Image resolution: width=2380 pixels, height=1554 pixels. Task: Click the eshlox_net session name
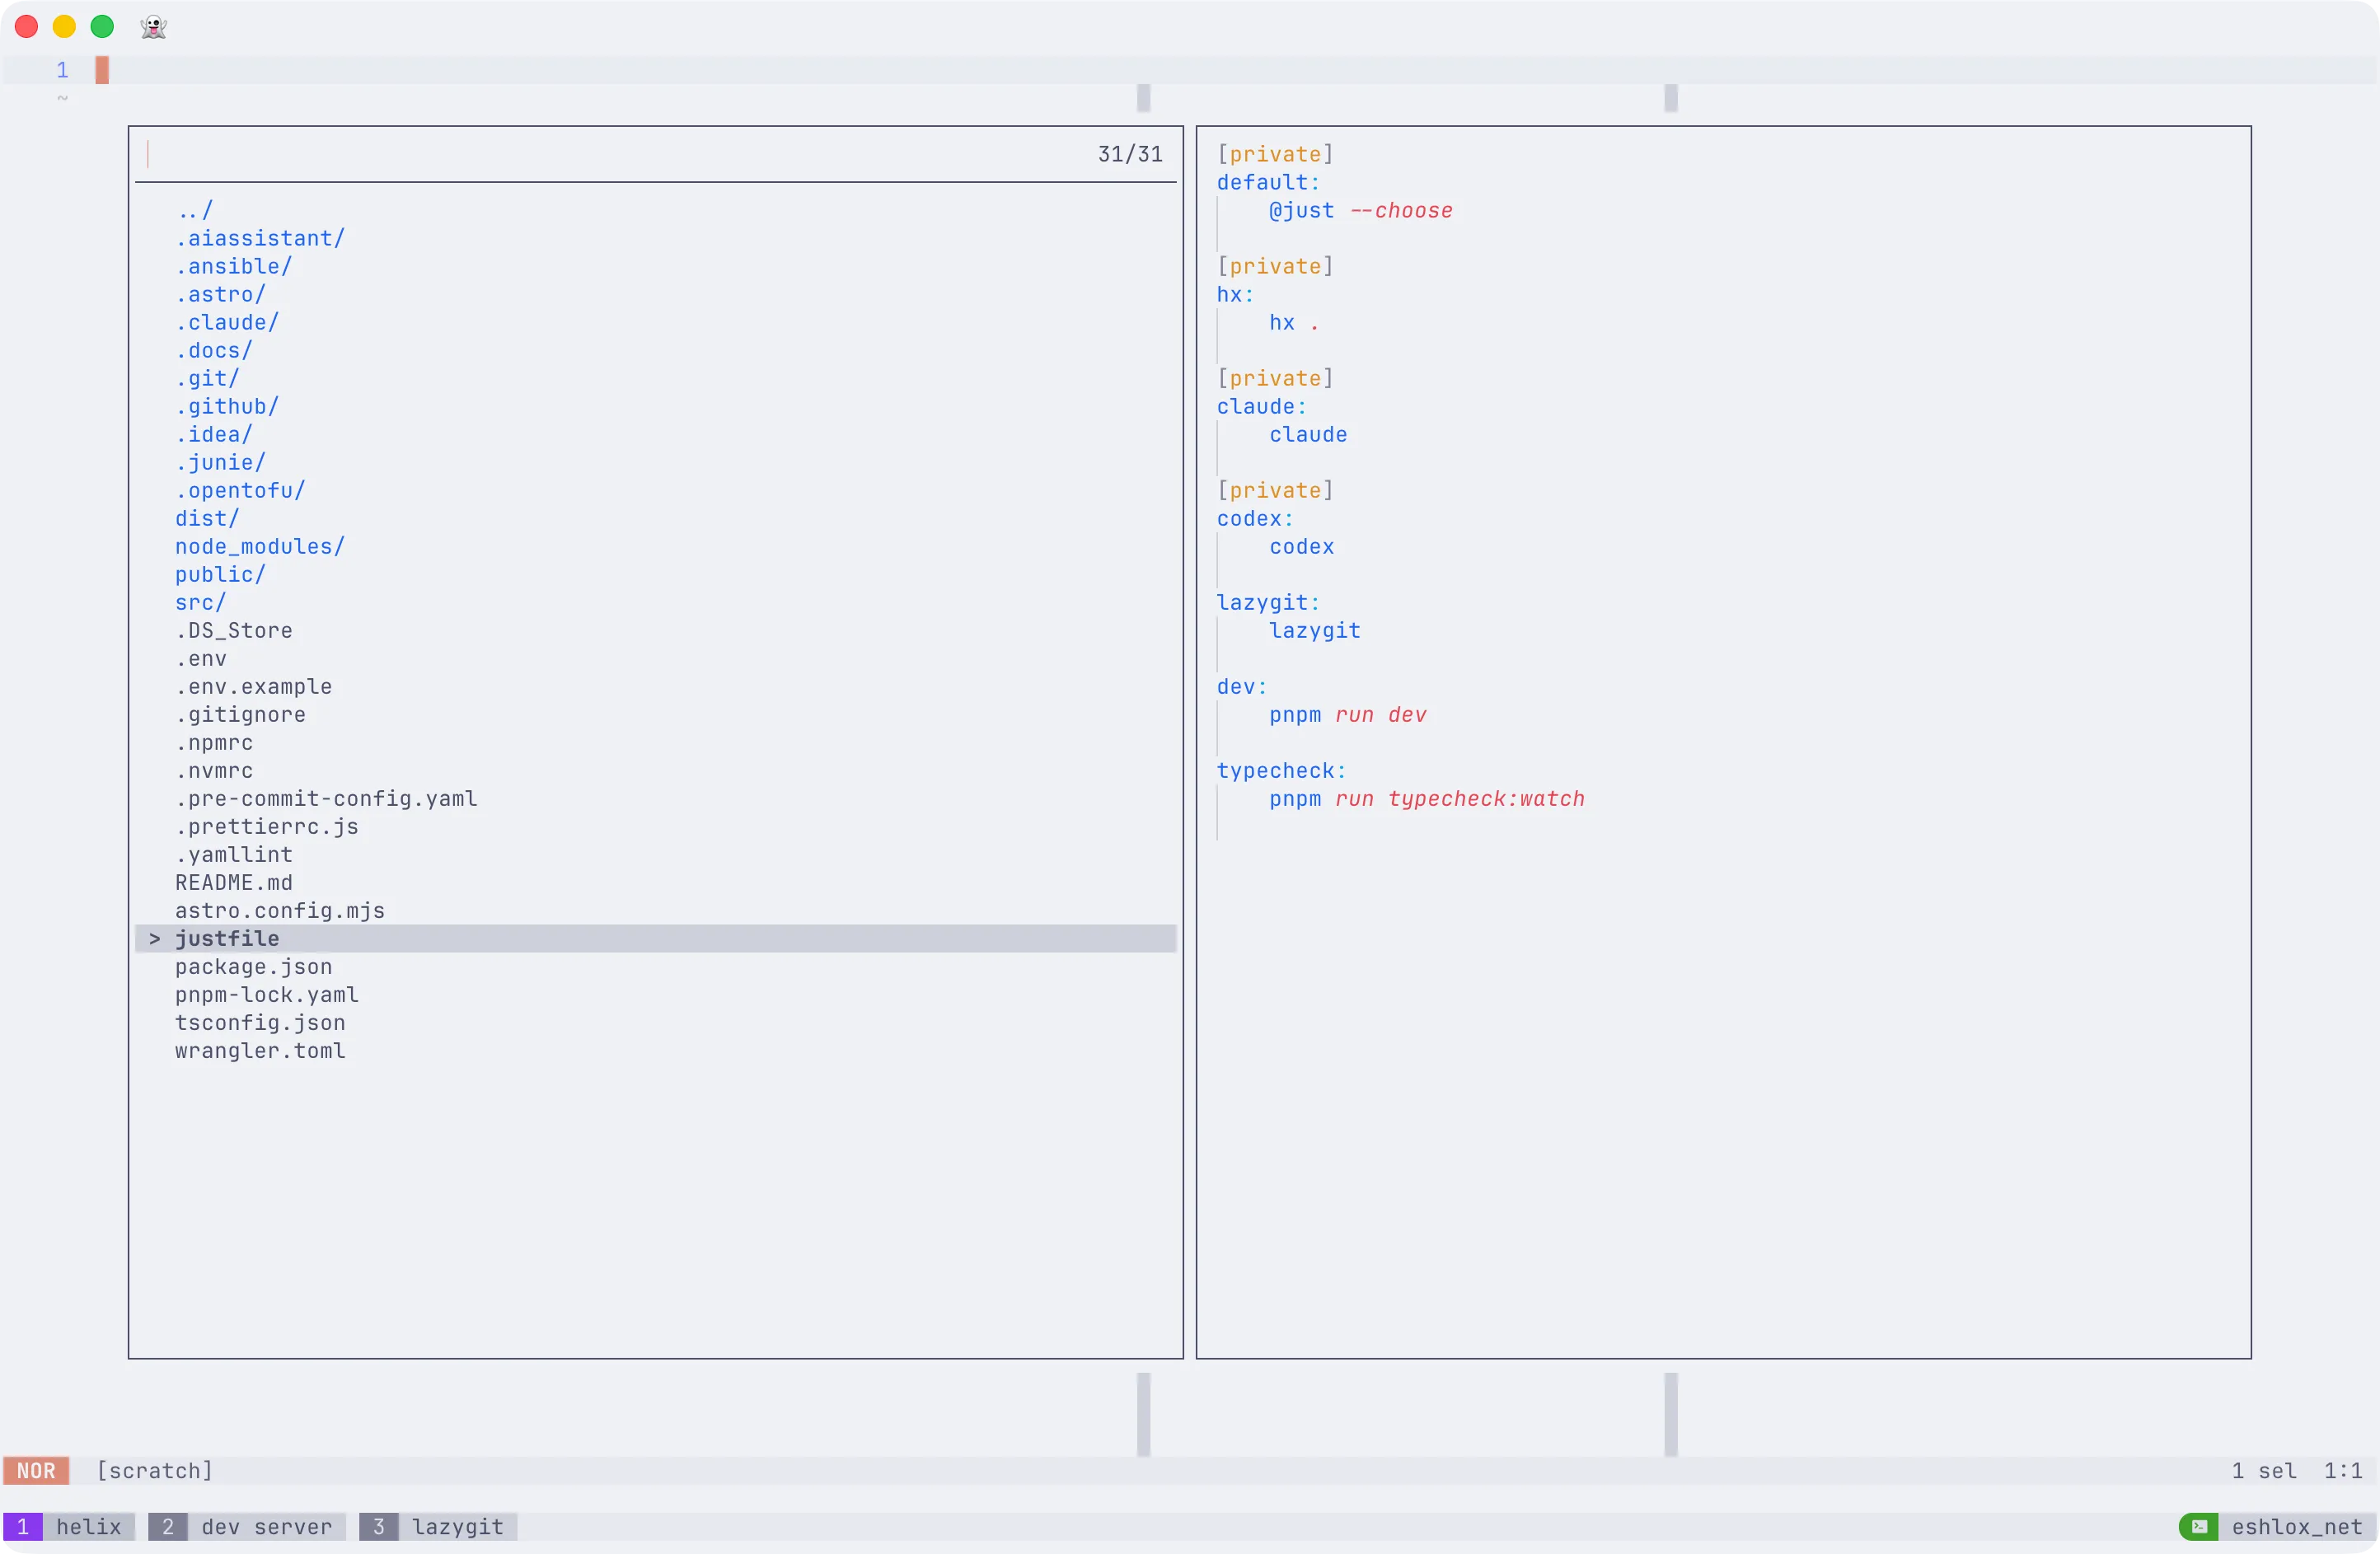point(2297,1526)
